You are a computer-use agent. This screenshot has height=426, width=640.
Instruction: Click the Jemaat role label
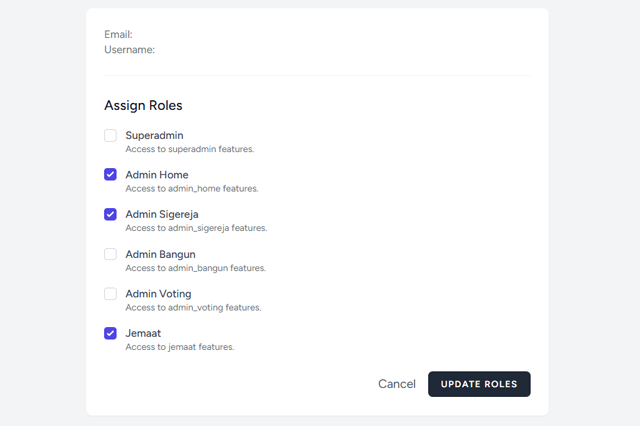coord(143,333)
